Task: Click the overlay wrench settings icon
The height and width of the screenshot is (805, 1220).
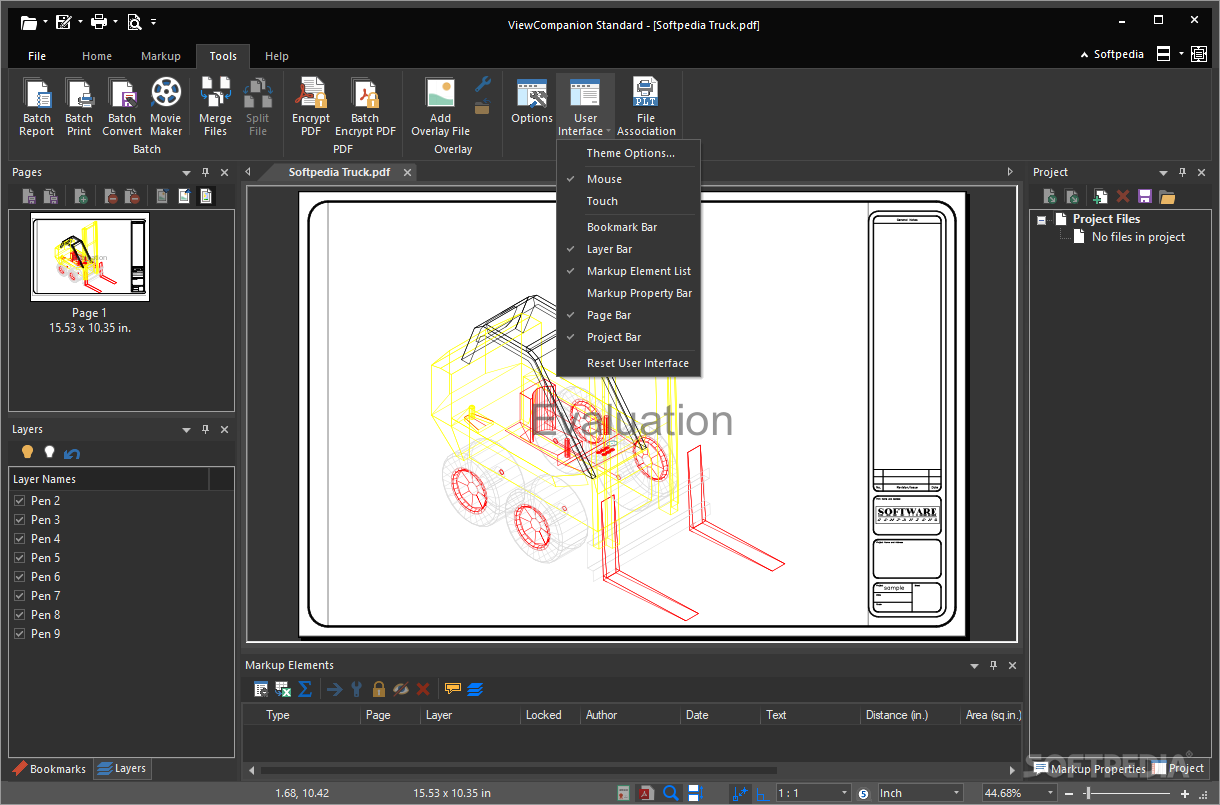Action: 482,85
